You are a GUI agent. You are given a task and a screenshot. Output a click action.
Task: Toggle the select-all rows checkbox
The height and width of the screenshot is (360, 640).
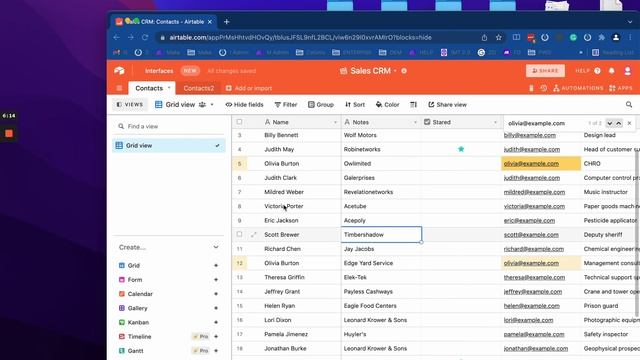[x=239, y=122]
